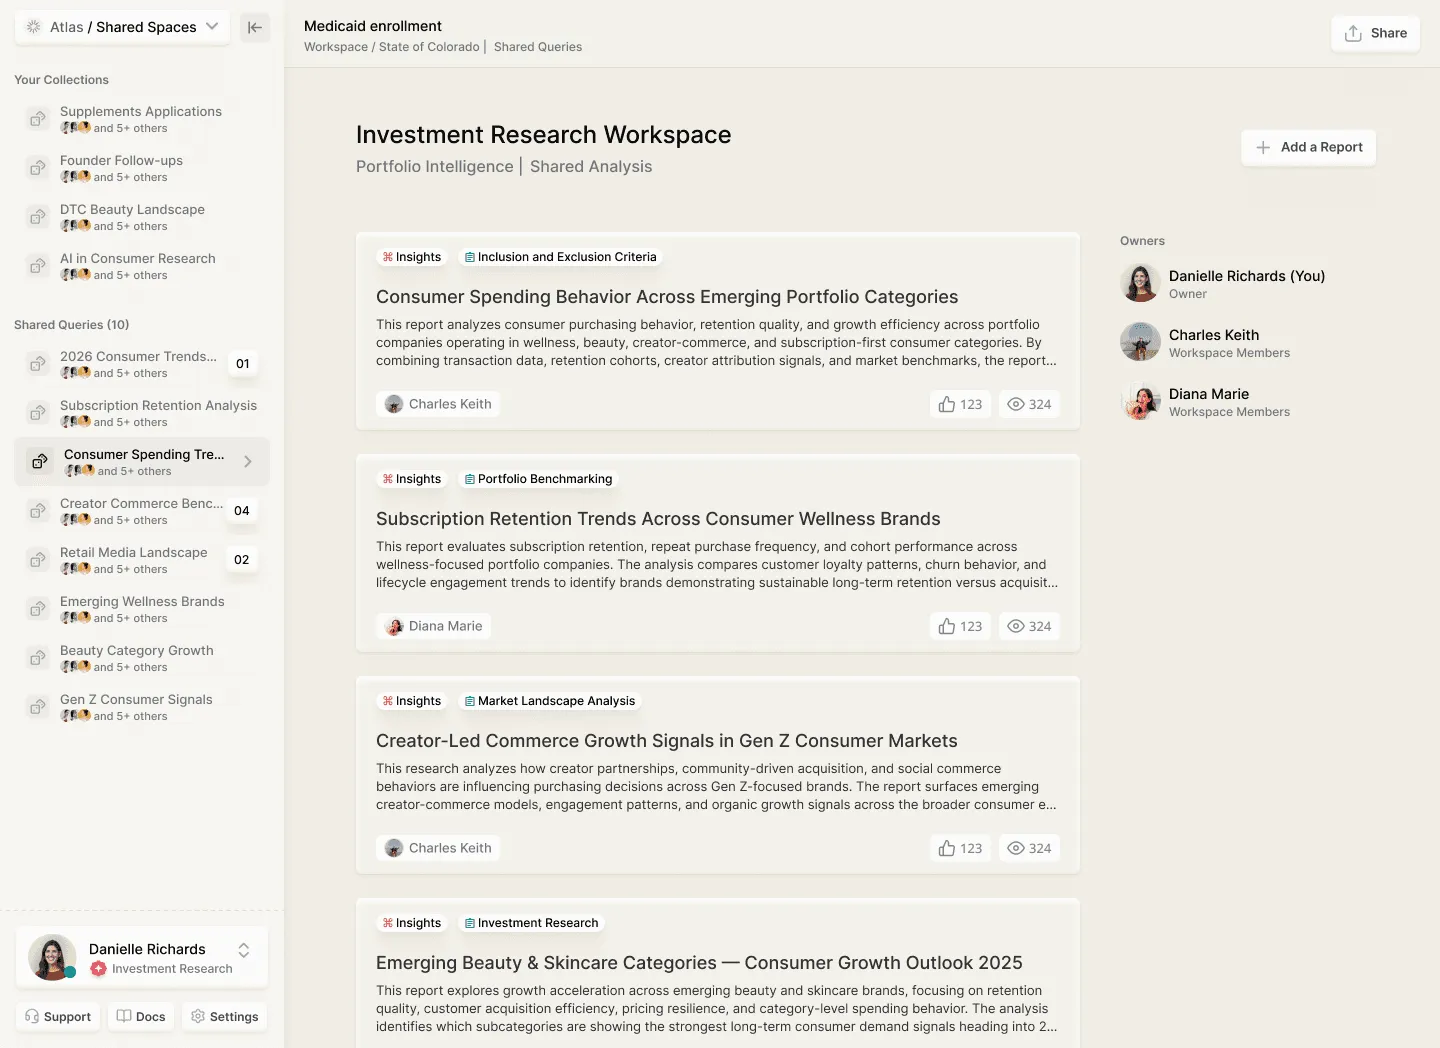Open Settings
This screenshot has height=1048, width=1440.
click(x=225, y=1016)
